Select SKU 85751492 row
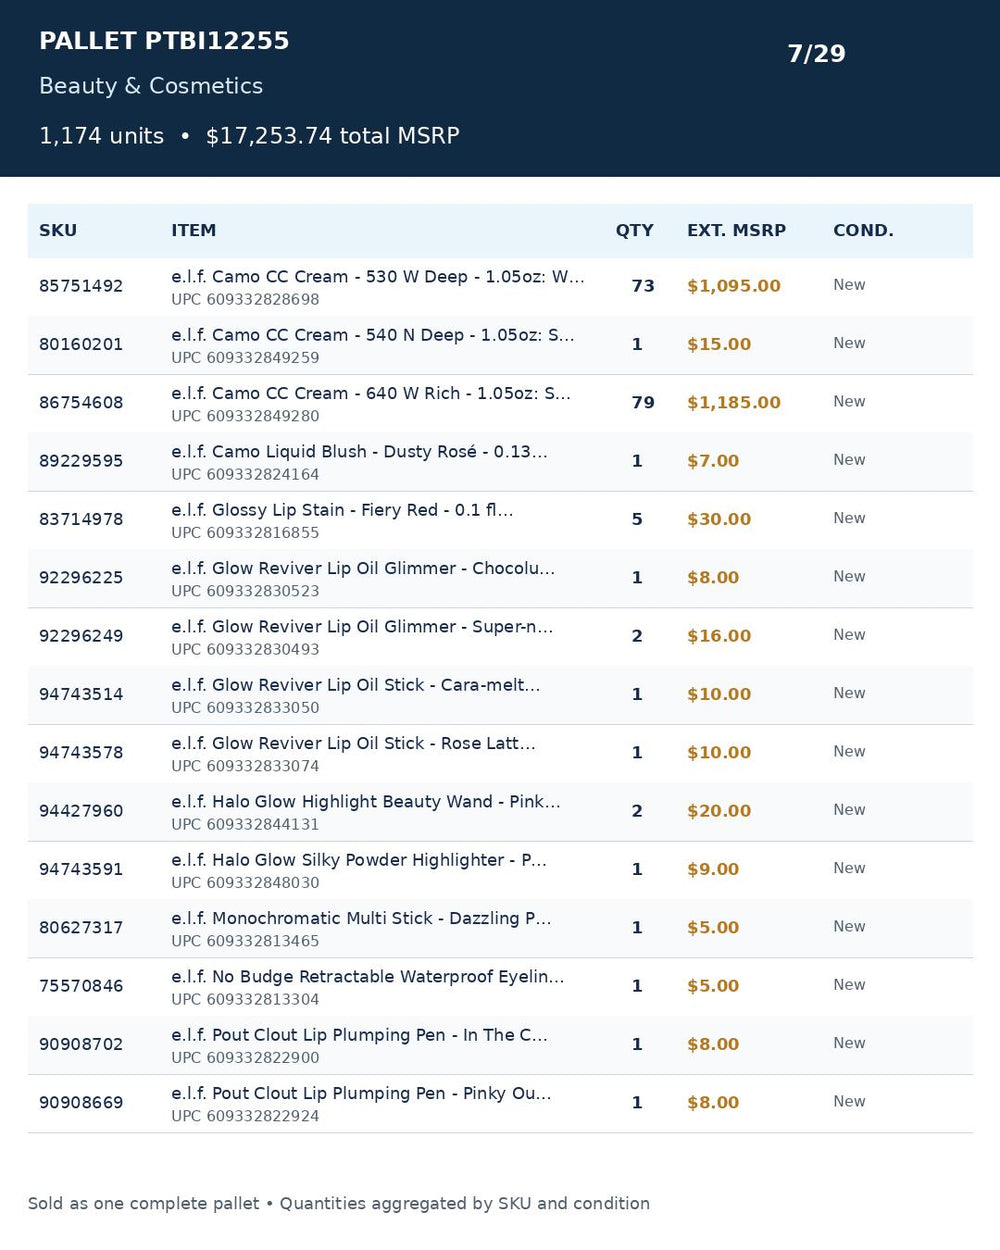Screen dimensions: 1000x1250 click(500, 287)
